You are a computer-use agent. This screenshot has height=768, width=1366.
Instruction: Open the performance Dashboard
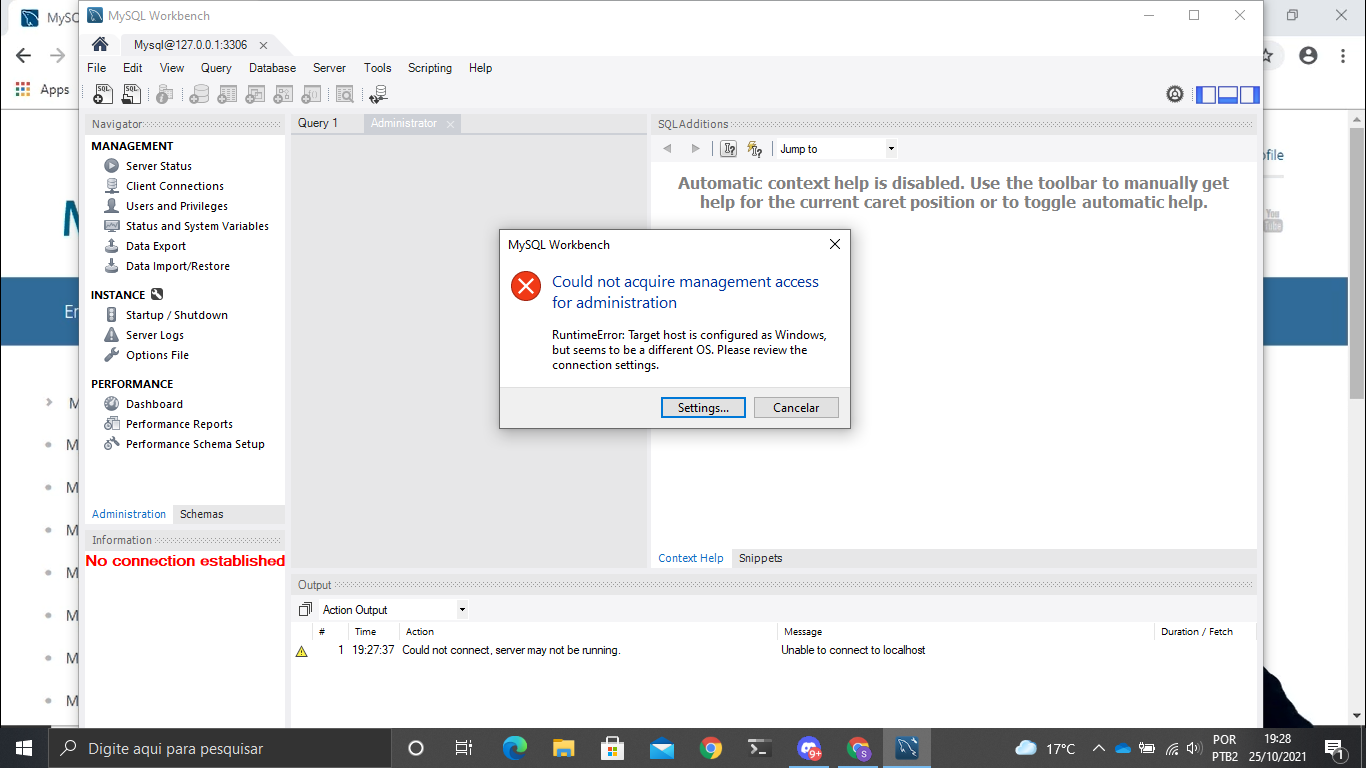(x=154, y=404)
